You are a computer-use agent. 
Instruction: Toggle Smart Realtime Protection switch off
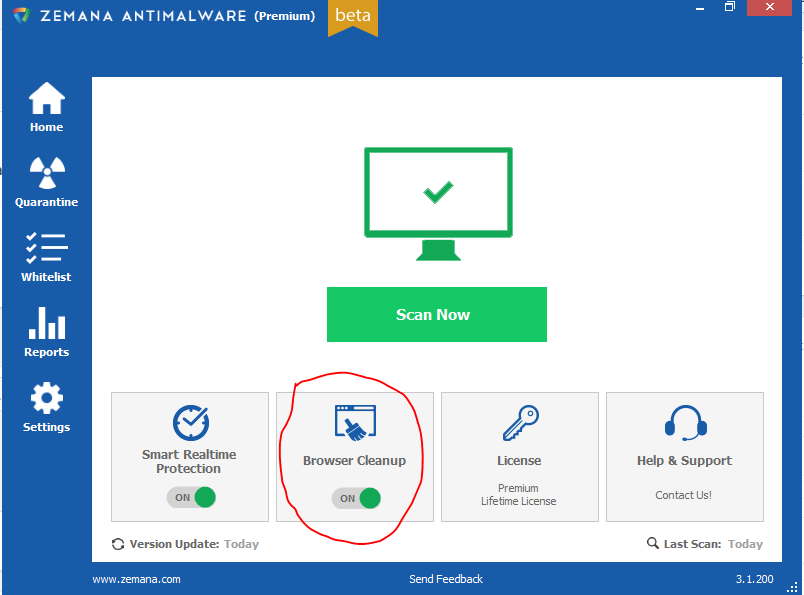point(191,498)
